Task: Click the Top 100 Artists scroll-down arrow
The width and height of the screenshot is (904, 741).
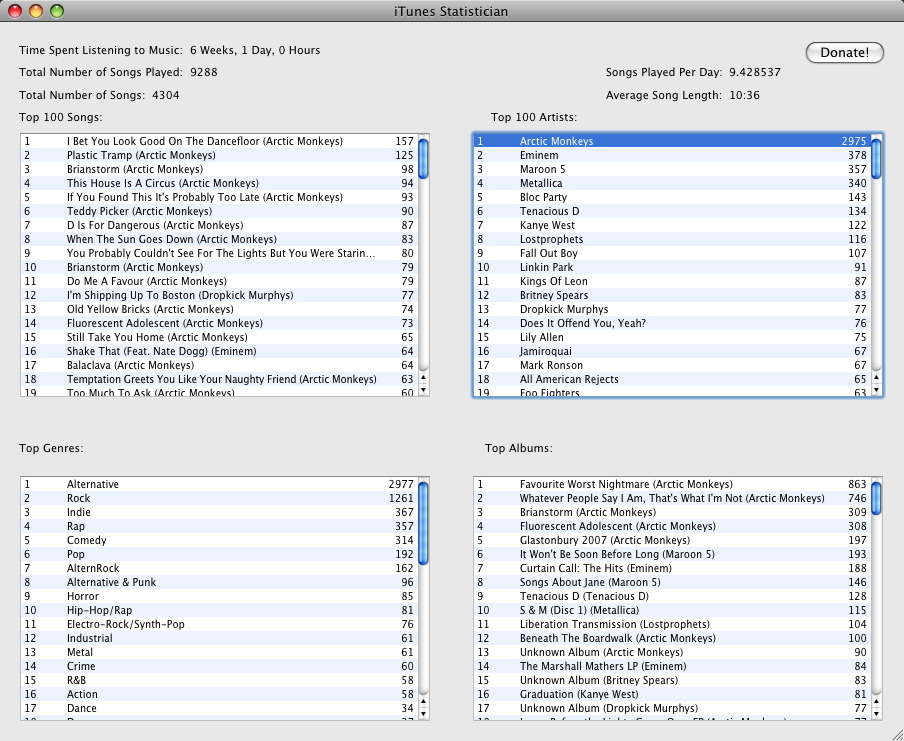Action: coord(876,390)
